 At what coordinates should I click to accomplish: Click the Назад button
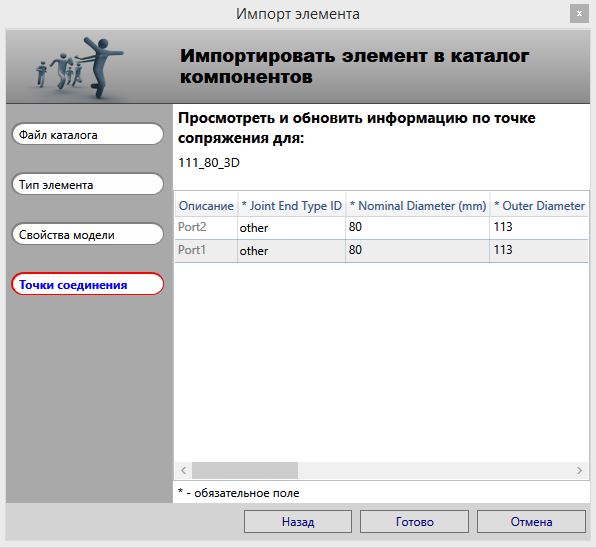[298, 521]
